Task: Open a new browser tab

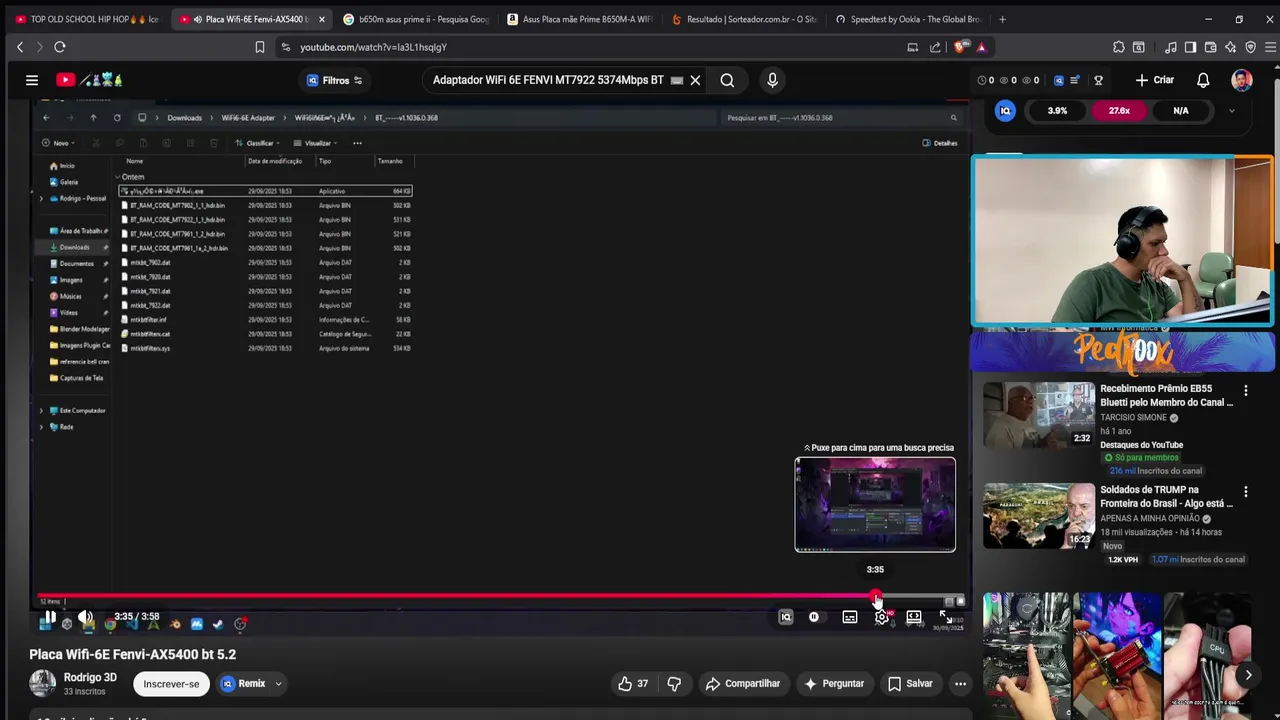Action: click(x=1002, y=19)
